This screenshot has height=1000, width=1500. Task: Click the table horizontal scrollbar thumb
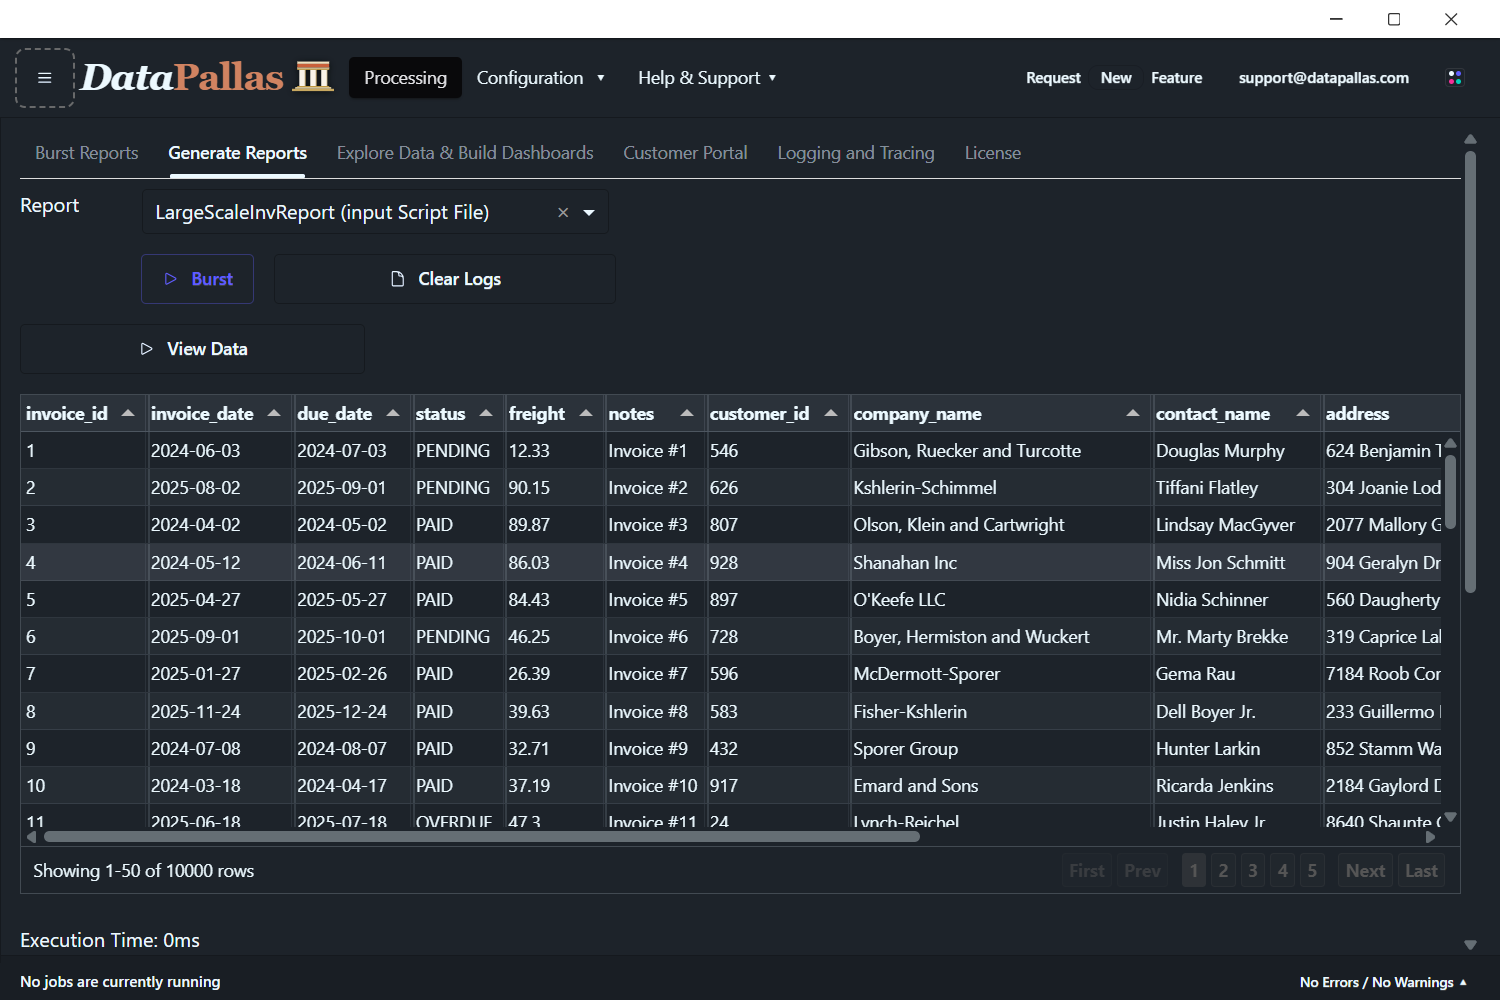tap(481, 837)
